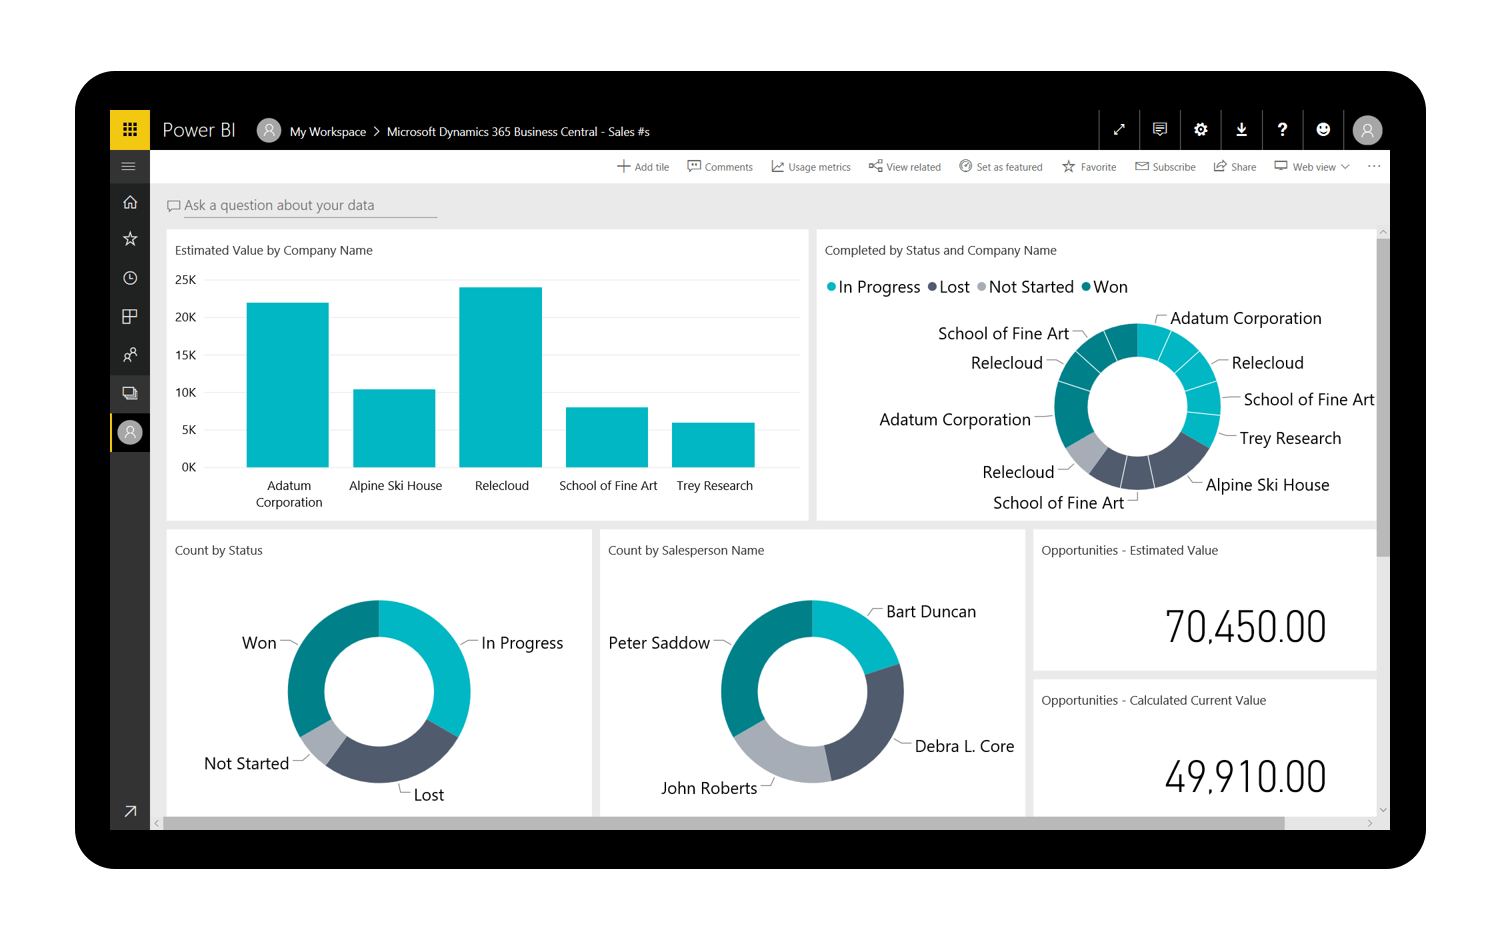Click the My Workspace breadcrumb link

326,131
